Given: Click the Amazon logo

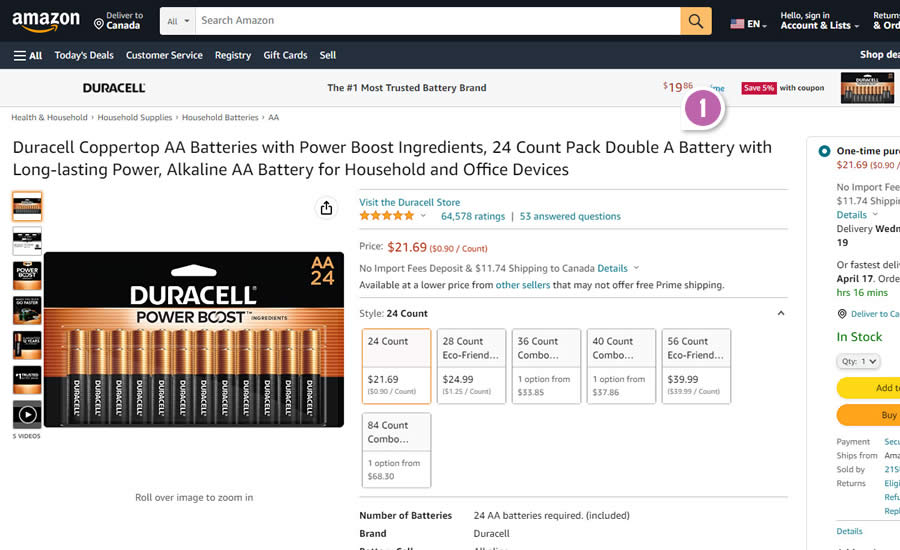Looking at the screenshot, I should click(x=46, y=21).
